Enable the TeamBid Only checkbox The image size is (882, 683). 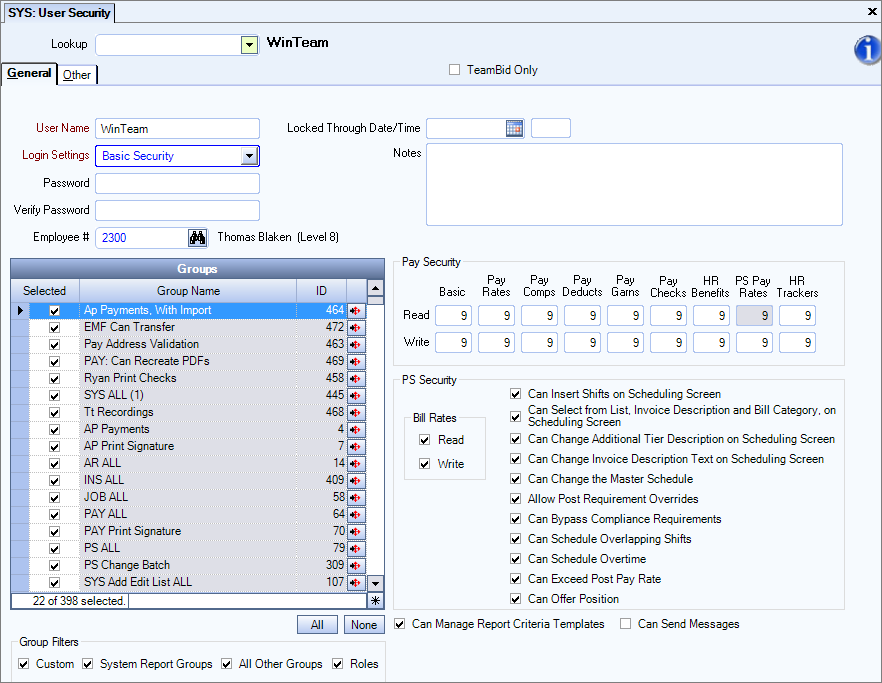(455, 69)
